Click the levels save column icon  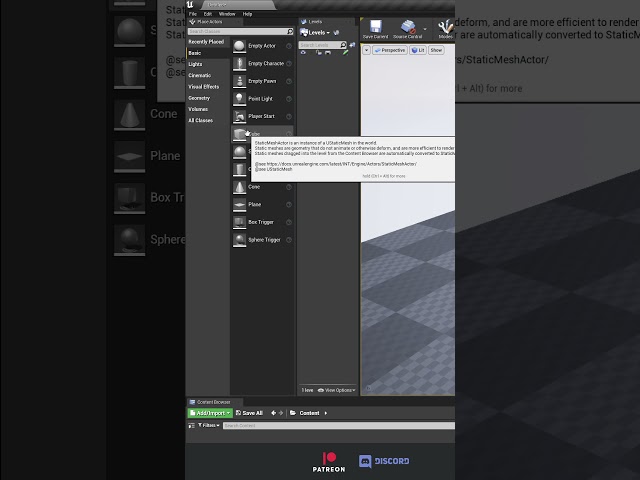tap(328, 53)
